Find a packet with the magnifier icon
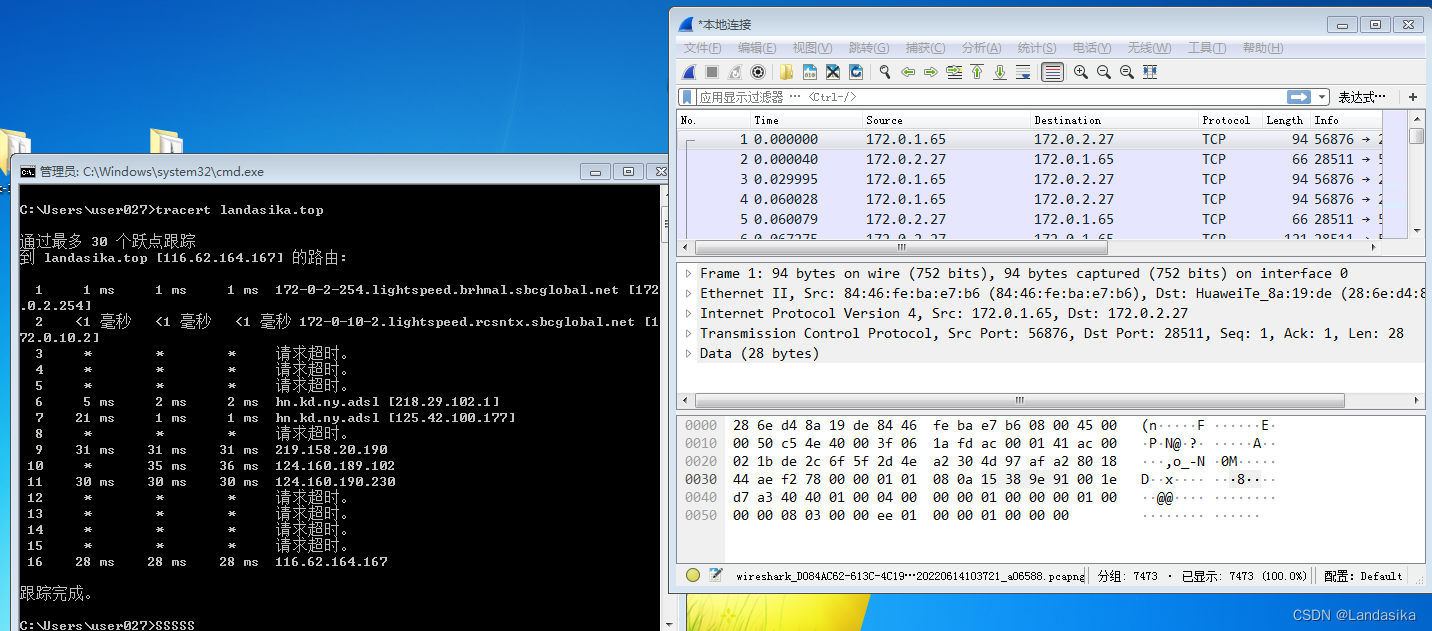Screen dimensions: 1432x631 [885, 72]
